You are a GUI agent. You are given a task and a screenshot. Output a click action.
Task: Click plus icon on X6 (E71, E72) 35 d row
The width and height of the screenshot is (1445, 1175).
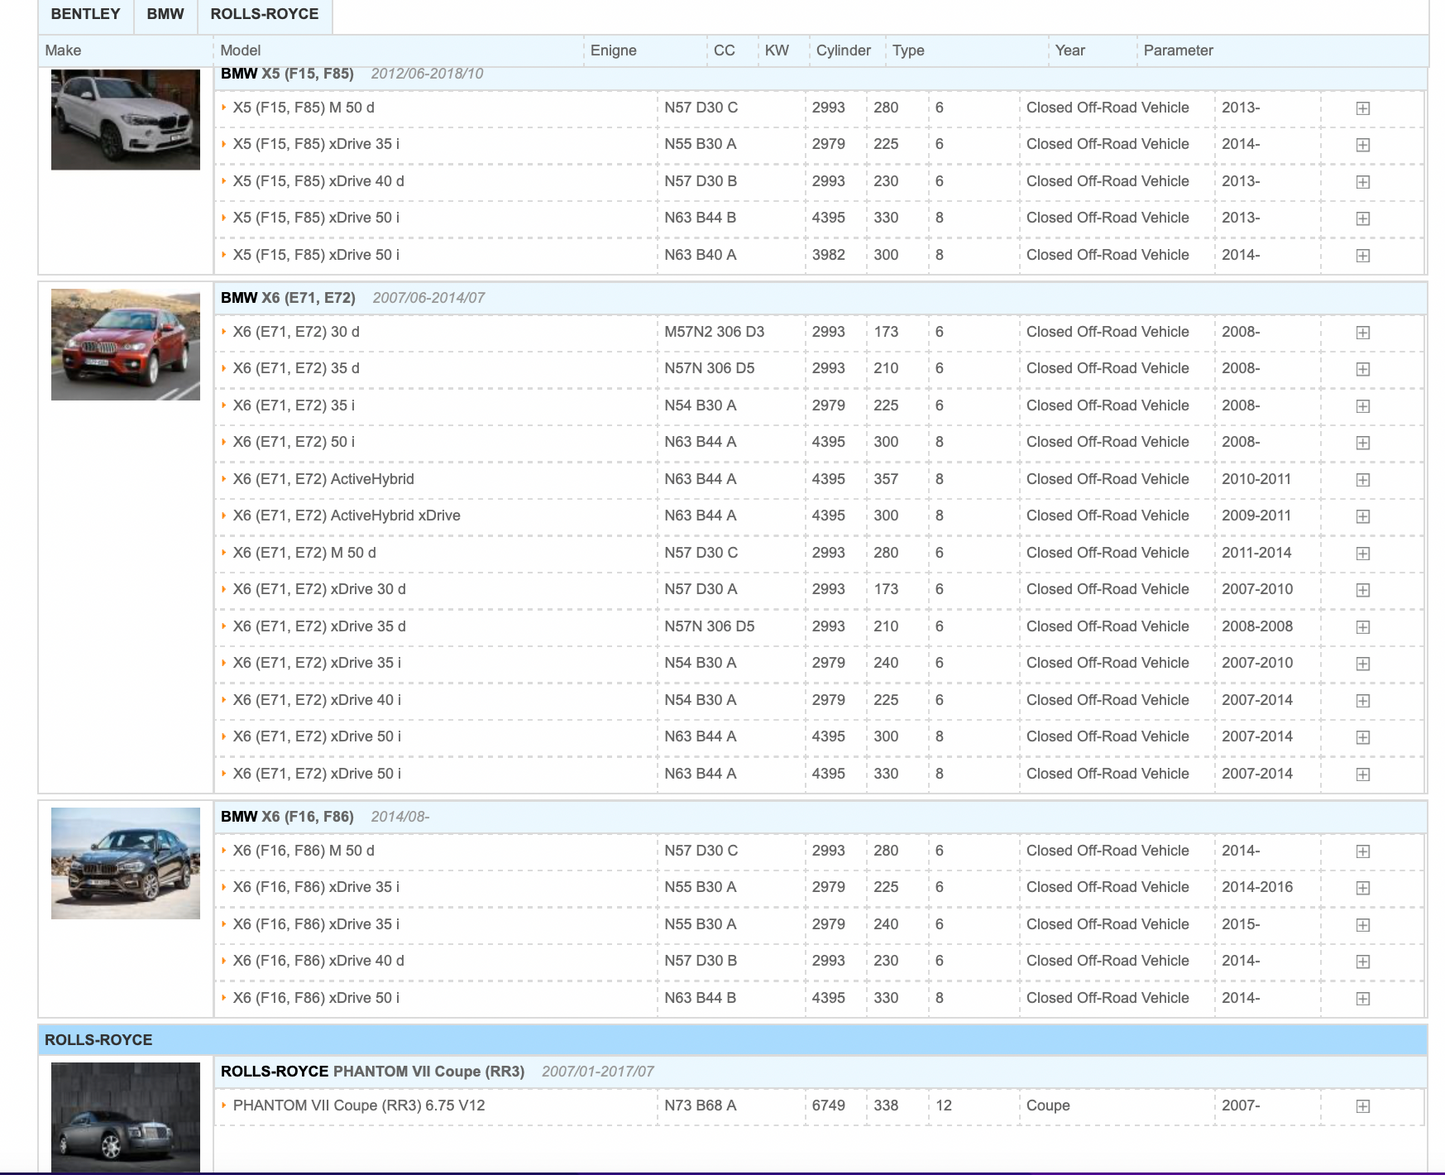click(1363, 369)
